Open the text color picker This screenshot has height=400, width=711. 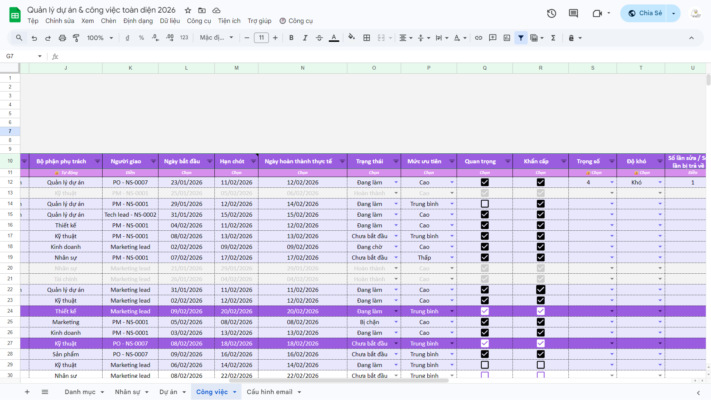click(x=334, y=38)
